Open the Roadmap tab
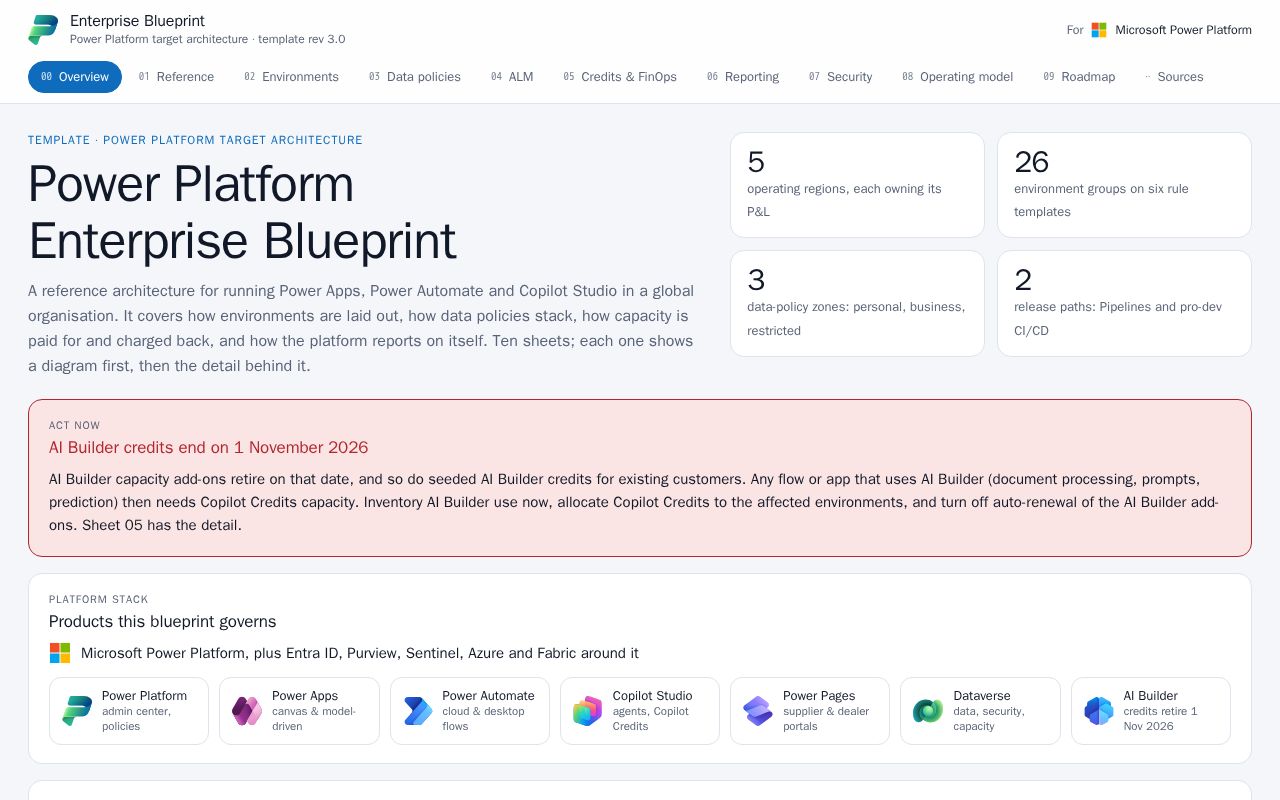1280x800 pixels. [x=1079, y=77]
